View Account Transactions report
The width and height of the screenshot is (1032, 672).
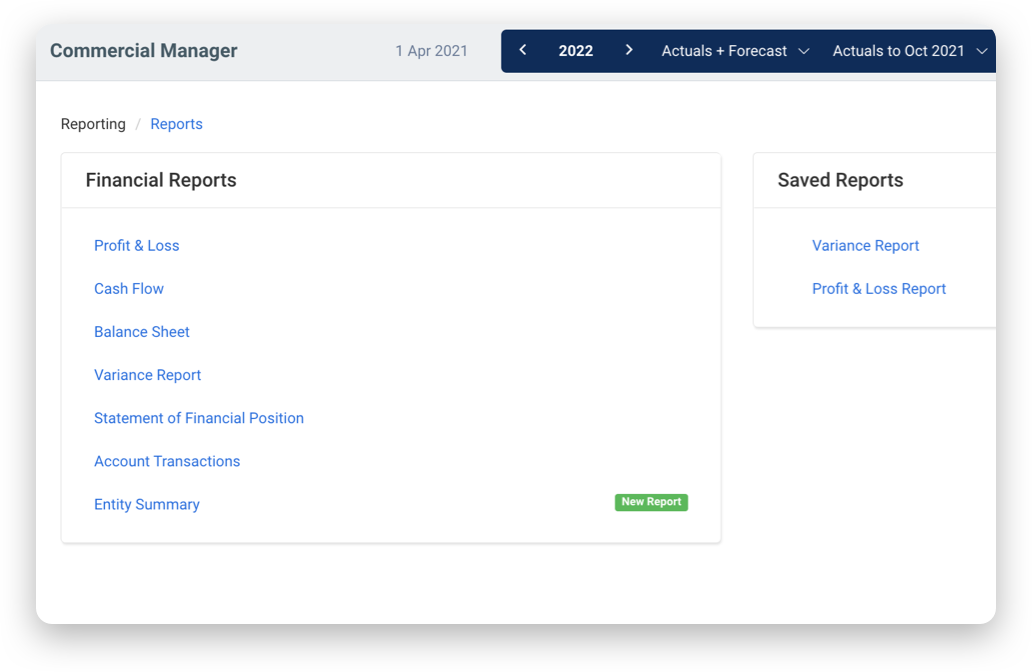(167, 461)
